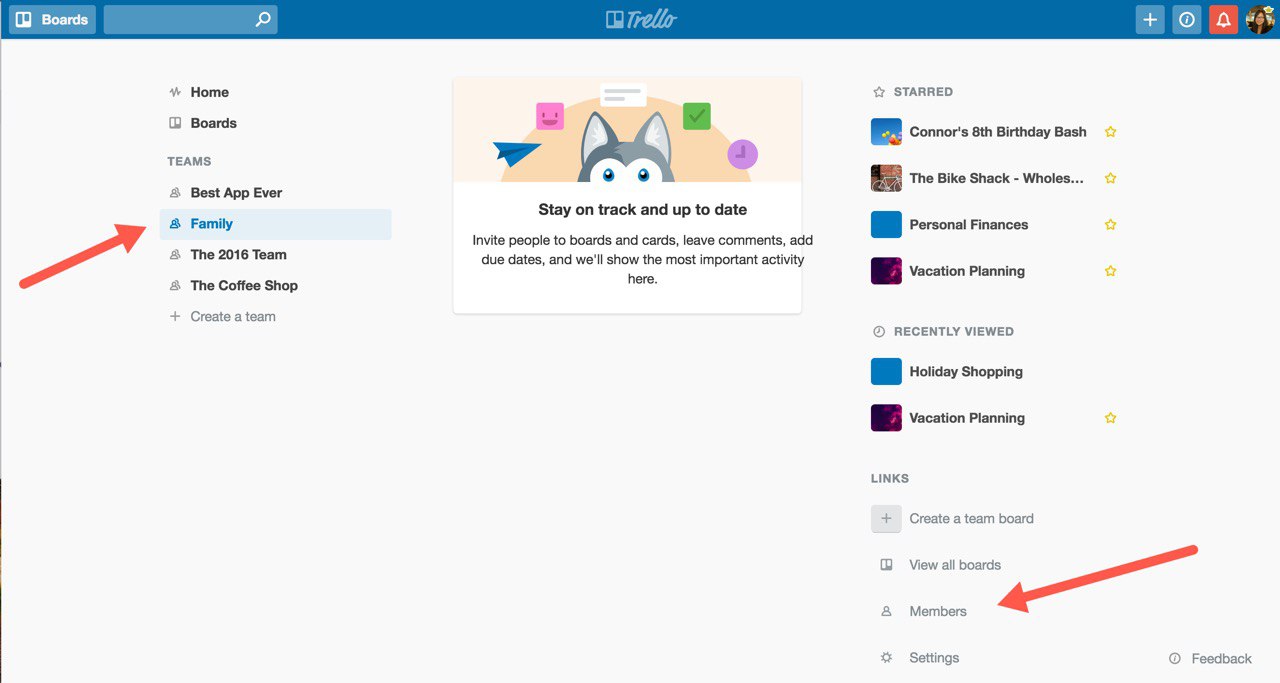
Task: Open The Bike Shack board
Action: coord(997,178)
